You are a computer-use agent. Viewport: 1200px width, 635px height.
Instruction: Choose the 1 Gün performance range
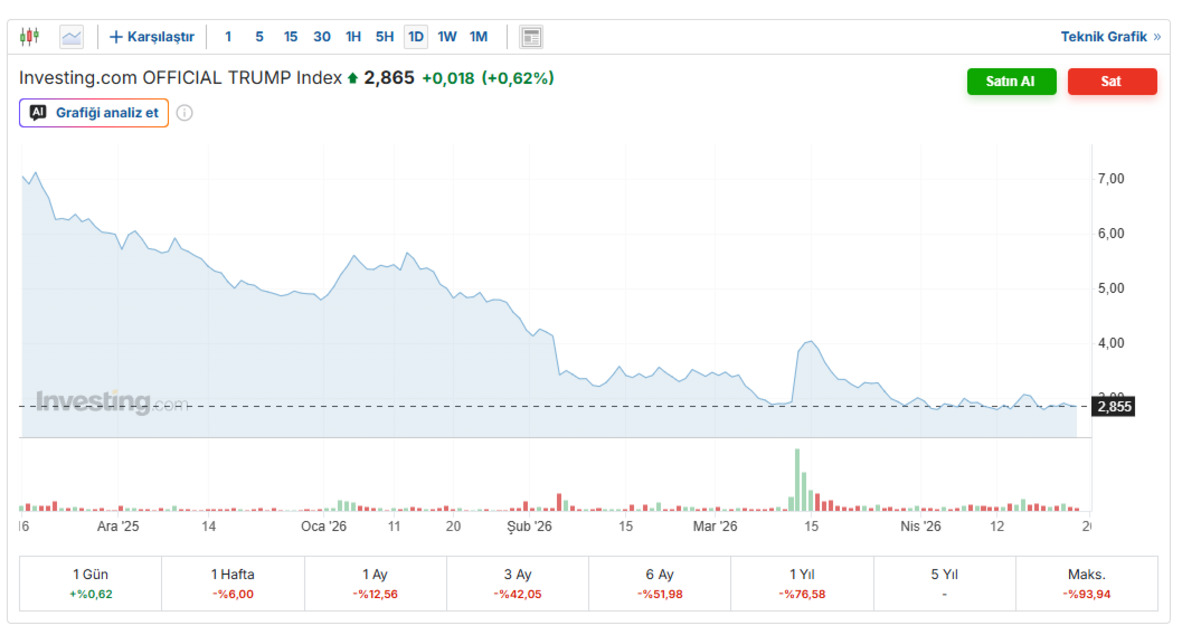[91, 584]
